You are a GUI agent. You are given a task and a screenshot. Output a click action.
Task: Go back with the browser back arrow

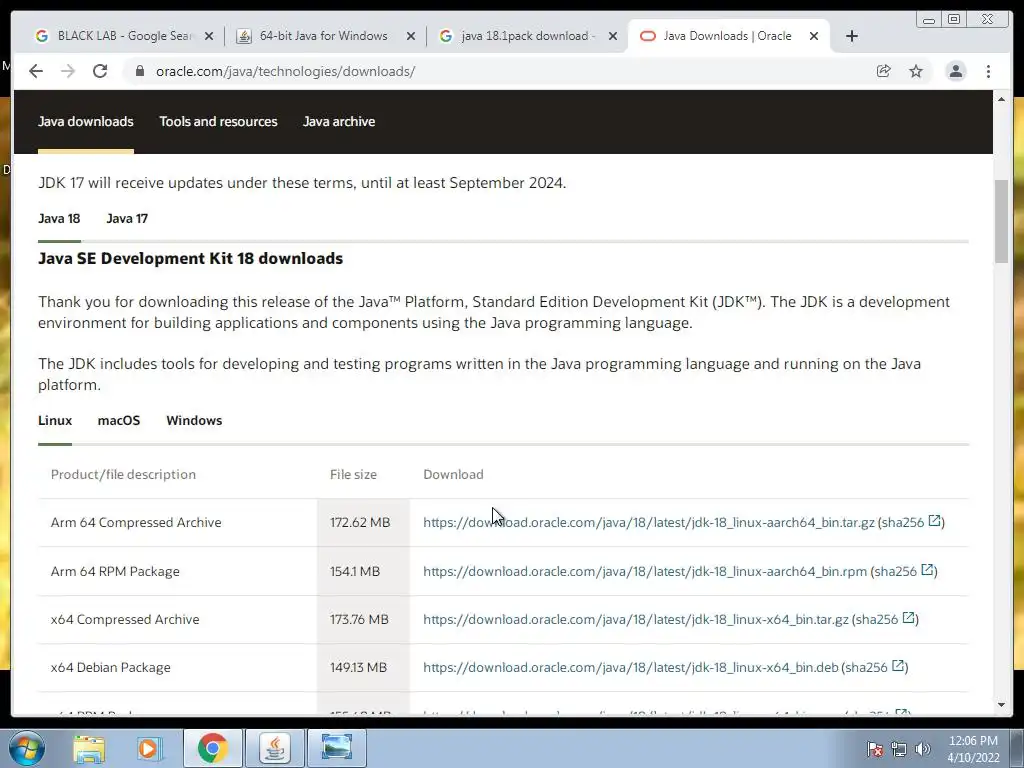coord(36,71)
